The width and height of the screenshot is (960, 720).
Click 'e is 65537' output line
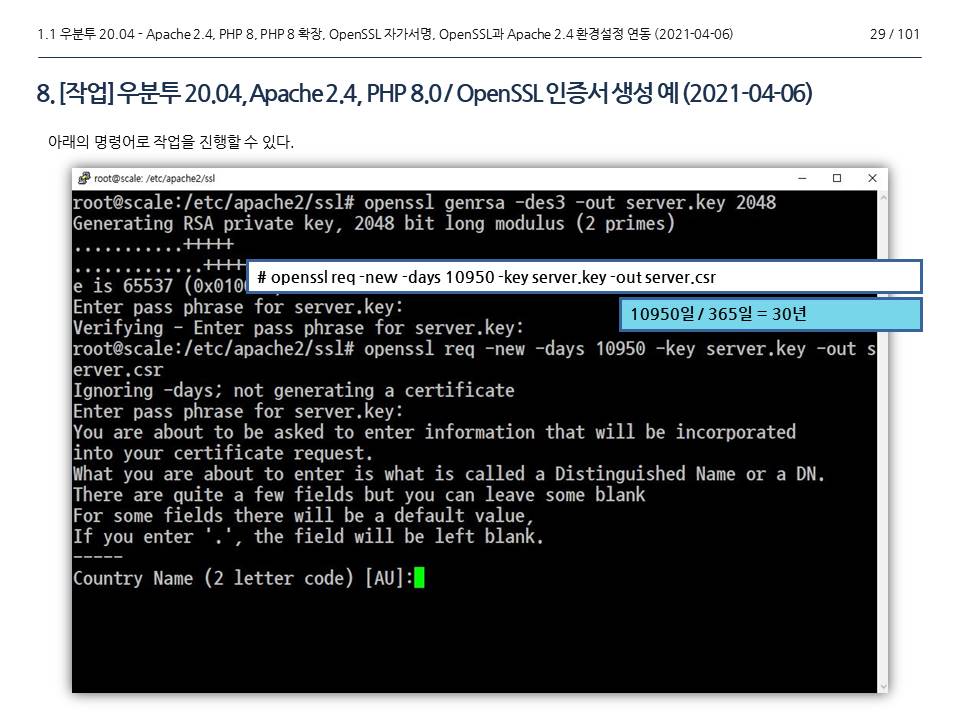159,286
